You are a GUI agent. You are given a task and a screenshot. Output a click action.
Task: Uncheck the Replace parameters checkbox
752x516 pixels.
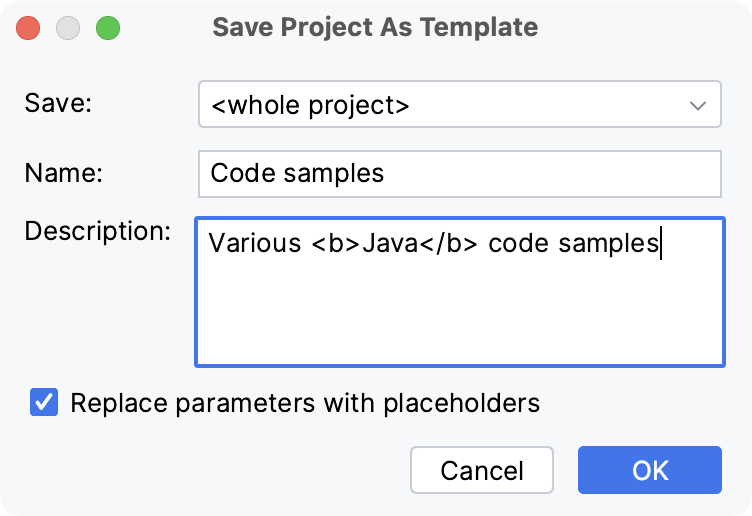(x=45, y=403)
